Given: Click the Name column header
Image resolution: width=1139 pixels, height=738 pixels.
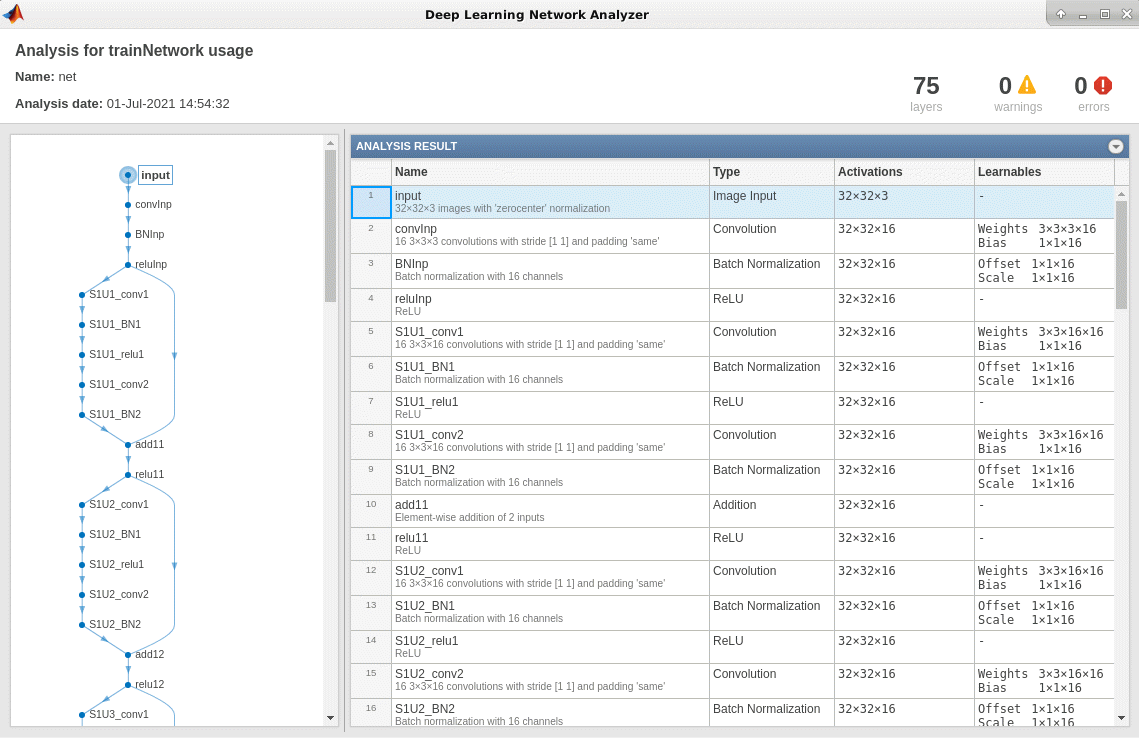Looking at the screenshot, I should tap(549, 172).
